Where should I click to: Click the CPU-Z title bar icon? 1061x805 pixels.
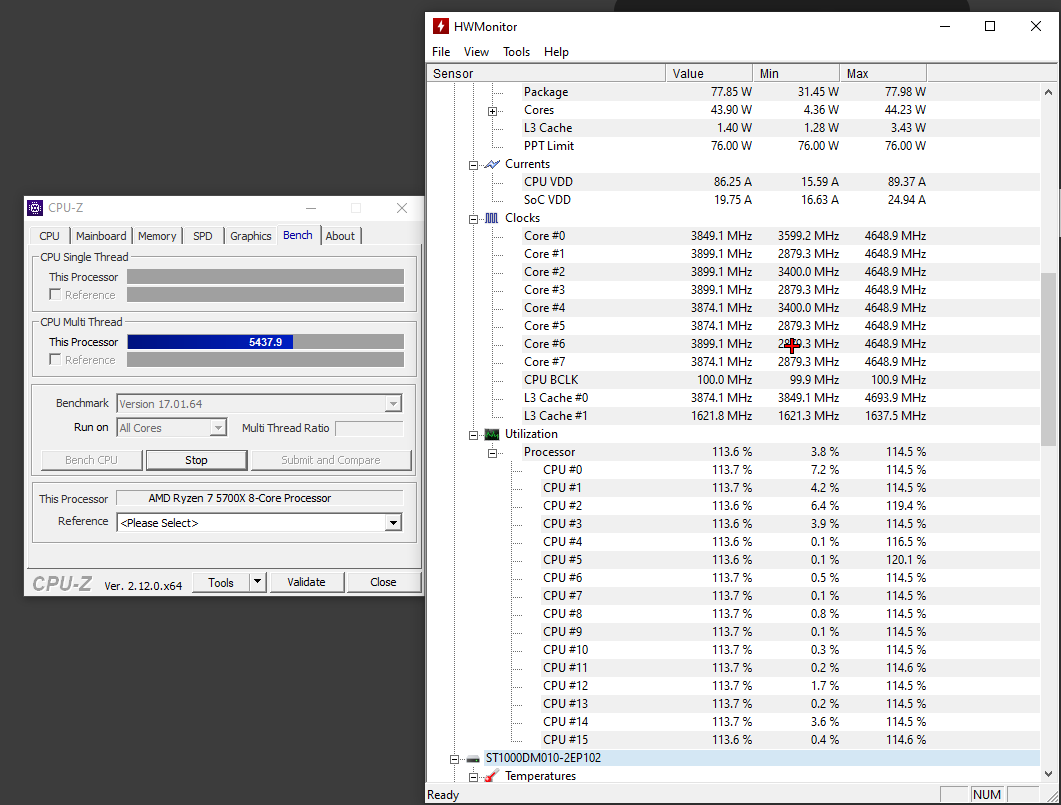[x=35, y=208]
